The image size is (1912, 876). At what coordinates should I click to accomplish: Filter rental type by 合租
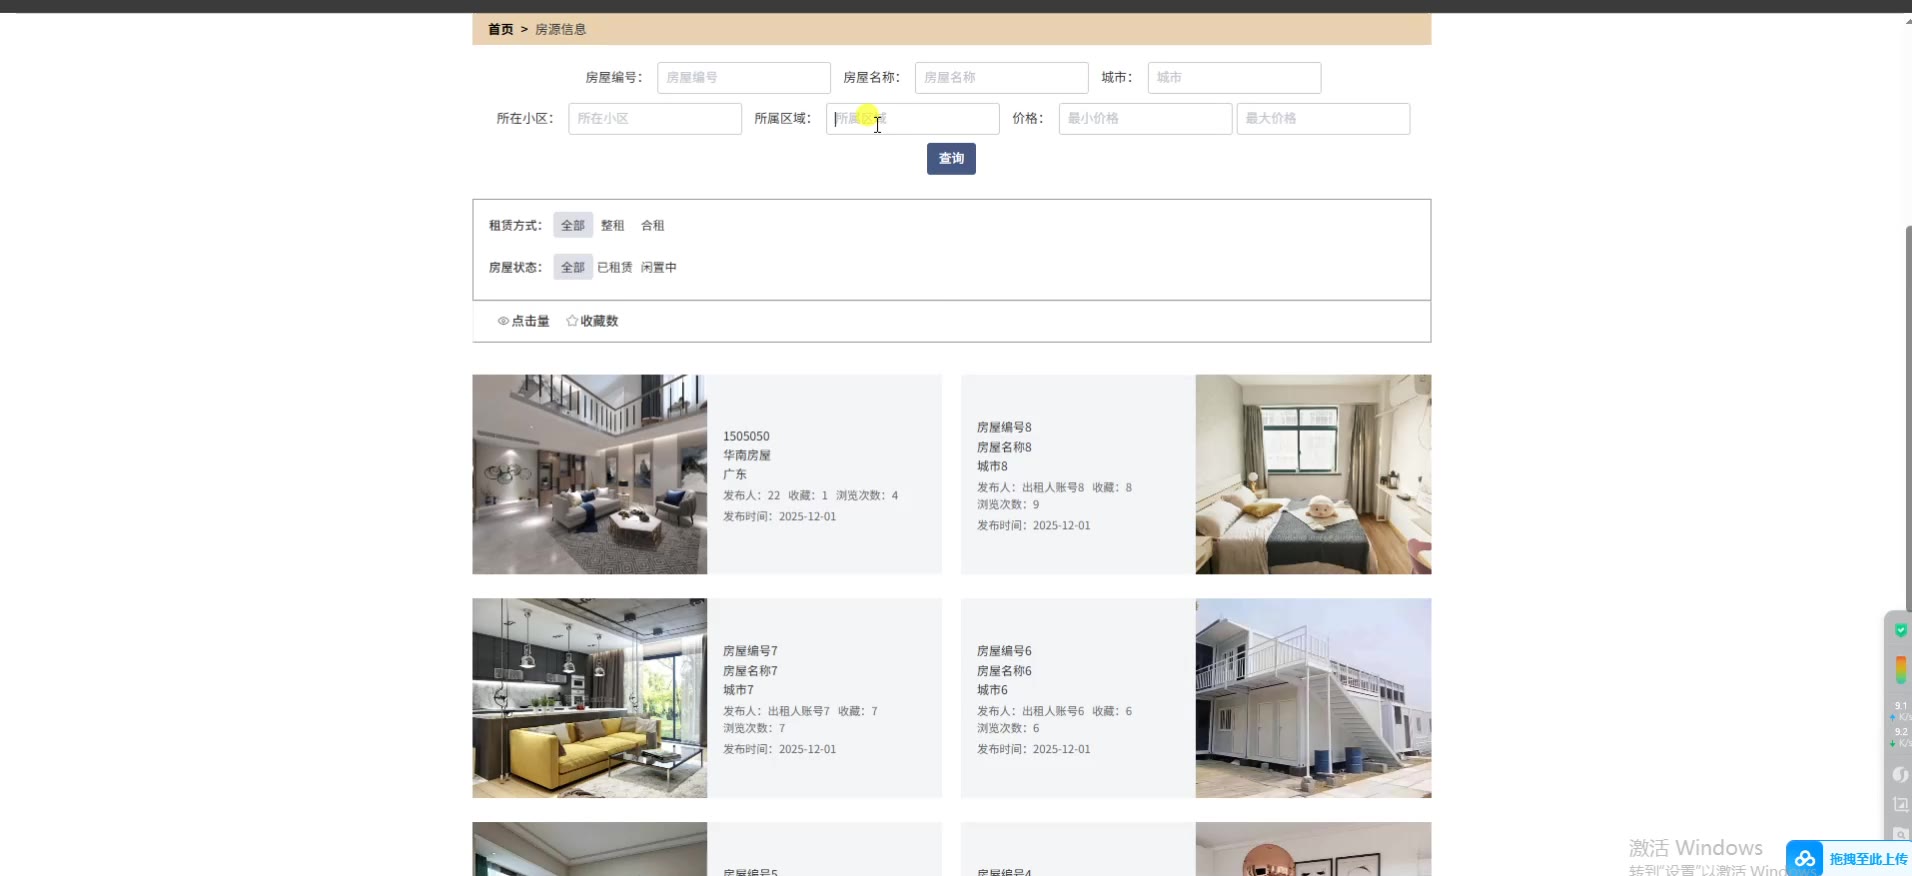tap(653, 226)
